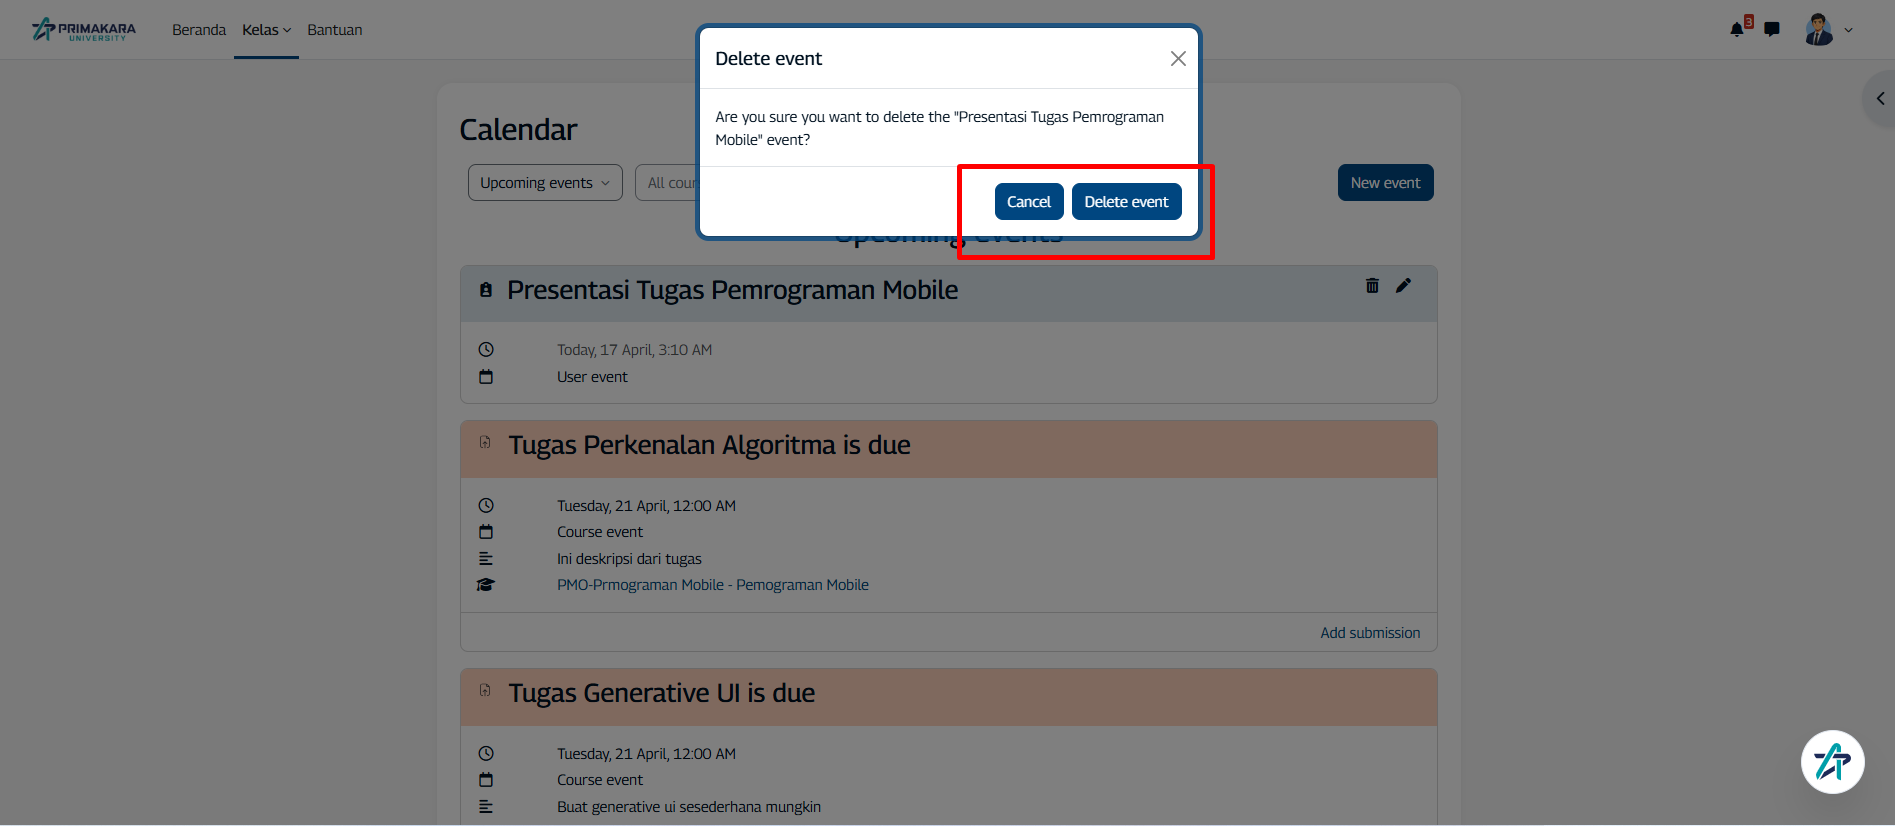The image size is (1895, 826).
Task: Click assignment icon beside Tugas Perkenalan Algoritma
Action: coord(485,442)
